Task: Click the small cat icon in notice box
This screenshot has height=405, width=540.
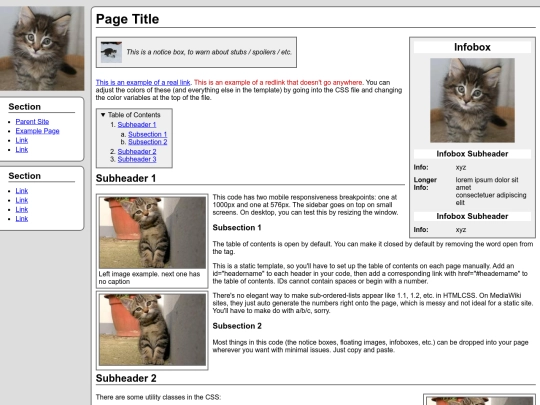Action: click(x=111, y=52)
